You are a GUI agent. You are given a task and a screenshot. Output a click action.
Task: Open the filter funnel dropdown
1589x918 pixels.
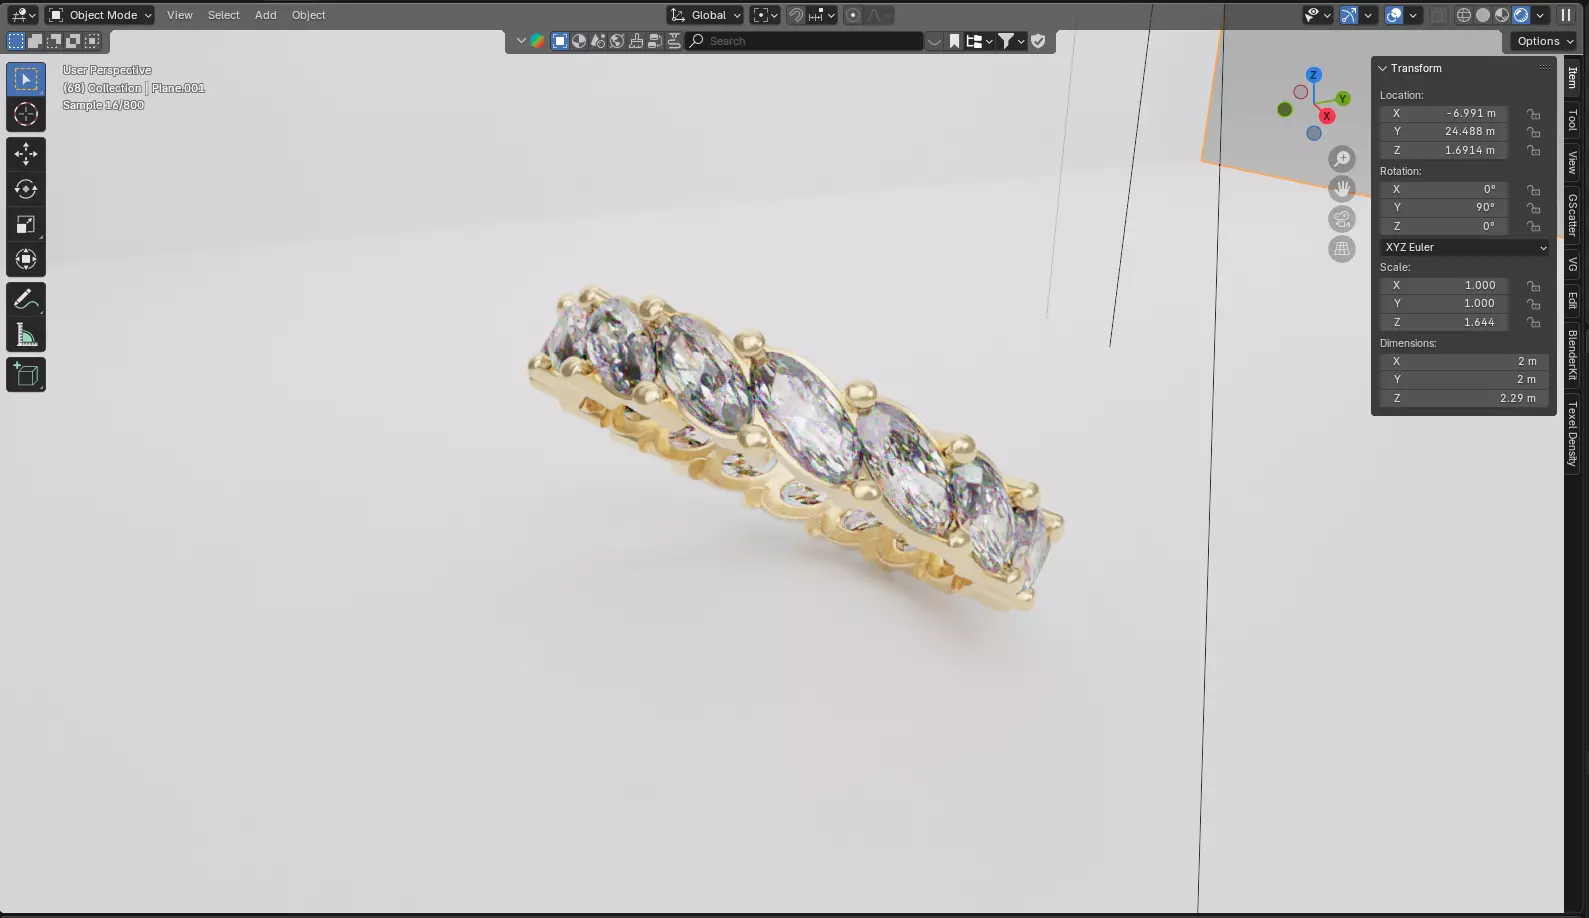point(1012,41)
